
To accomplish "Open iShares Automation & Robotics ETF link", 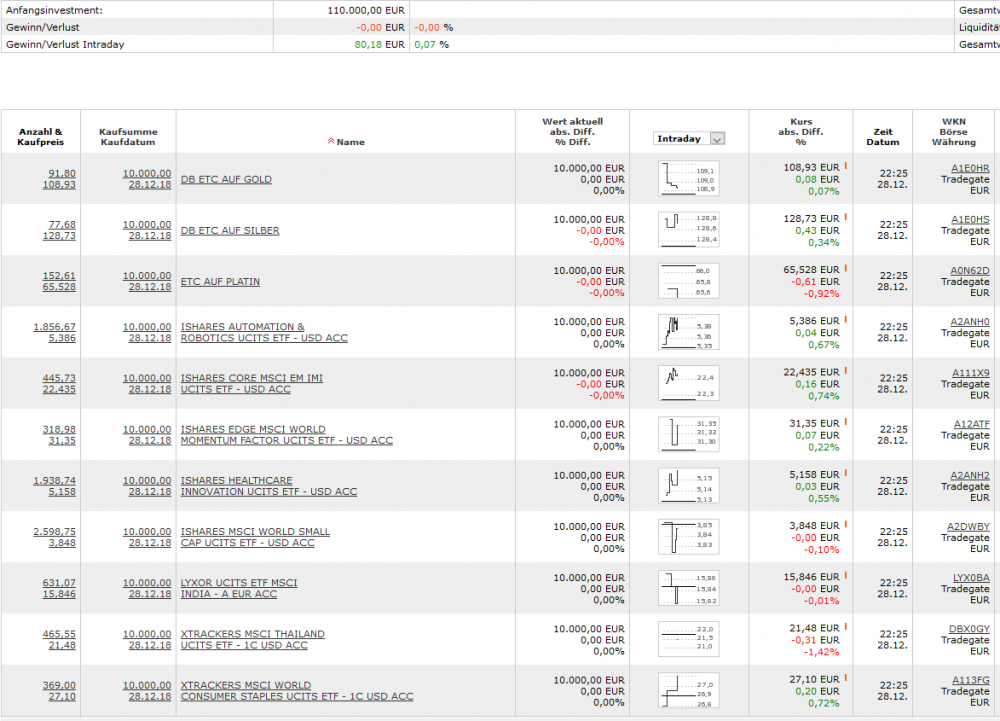I will pos(264,332).
